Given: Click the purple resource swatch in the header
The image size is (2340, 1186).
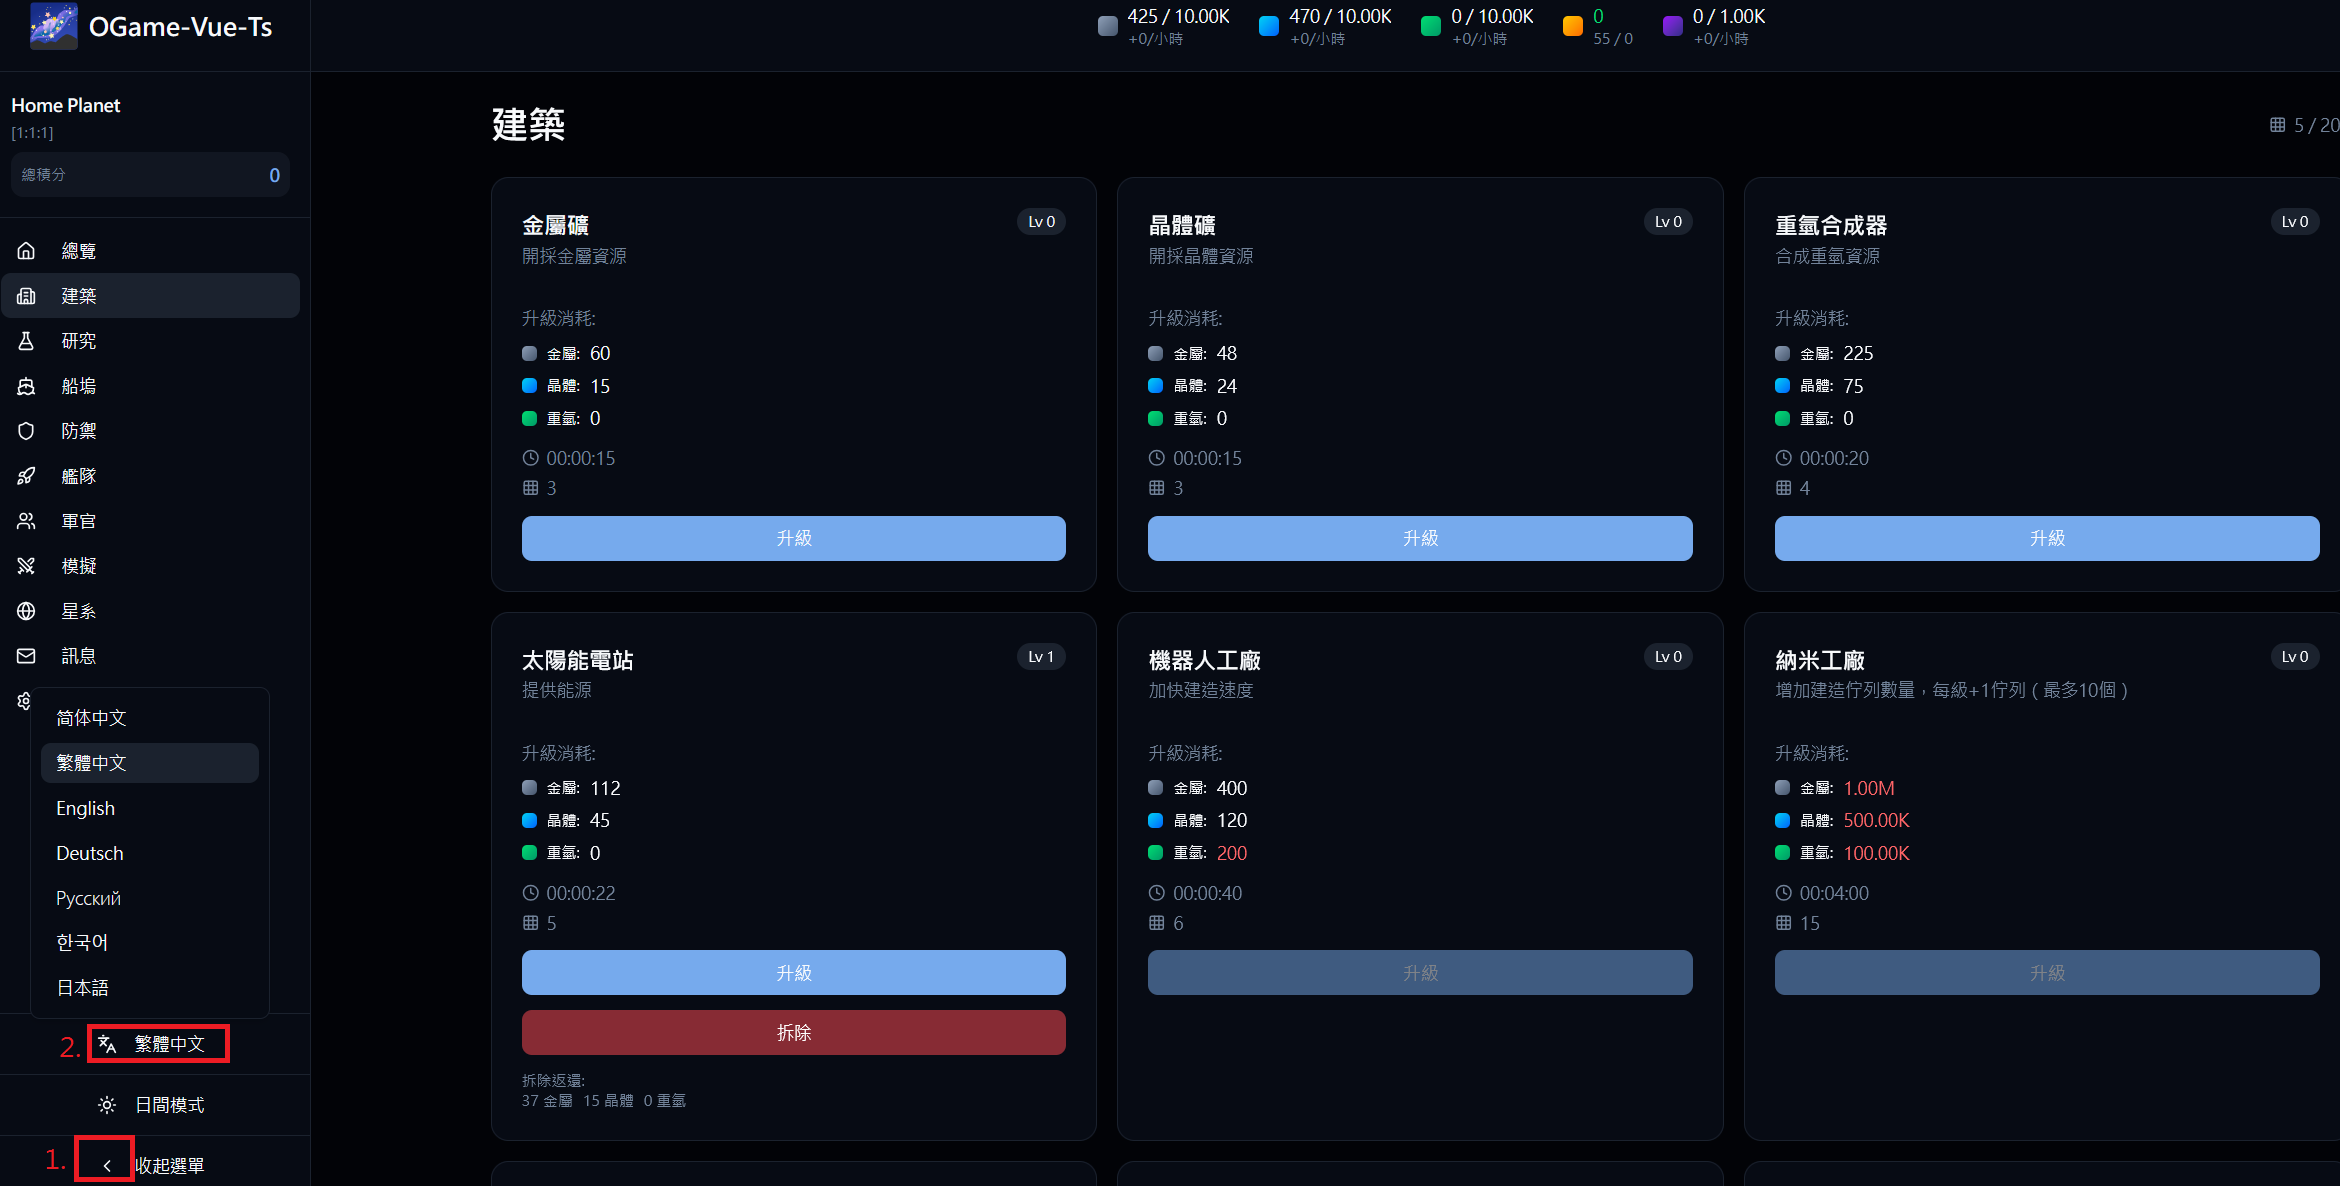Looking at the screenshot, I should pyautogui.click(x=1673, y=26).
